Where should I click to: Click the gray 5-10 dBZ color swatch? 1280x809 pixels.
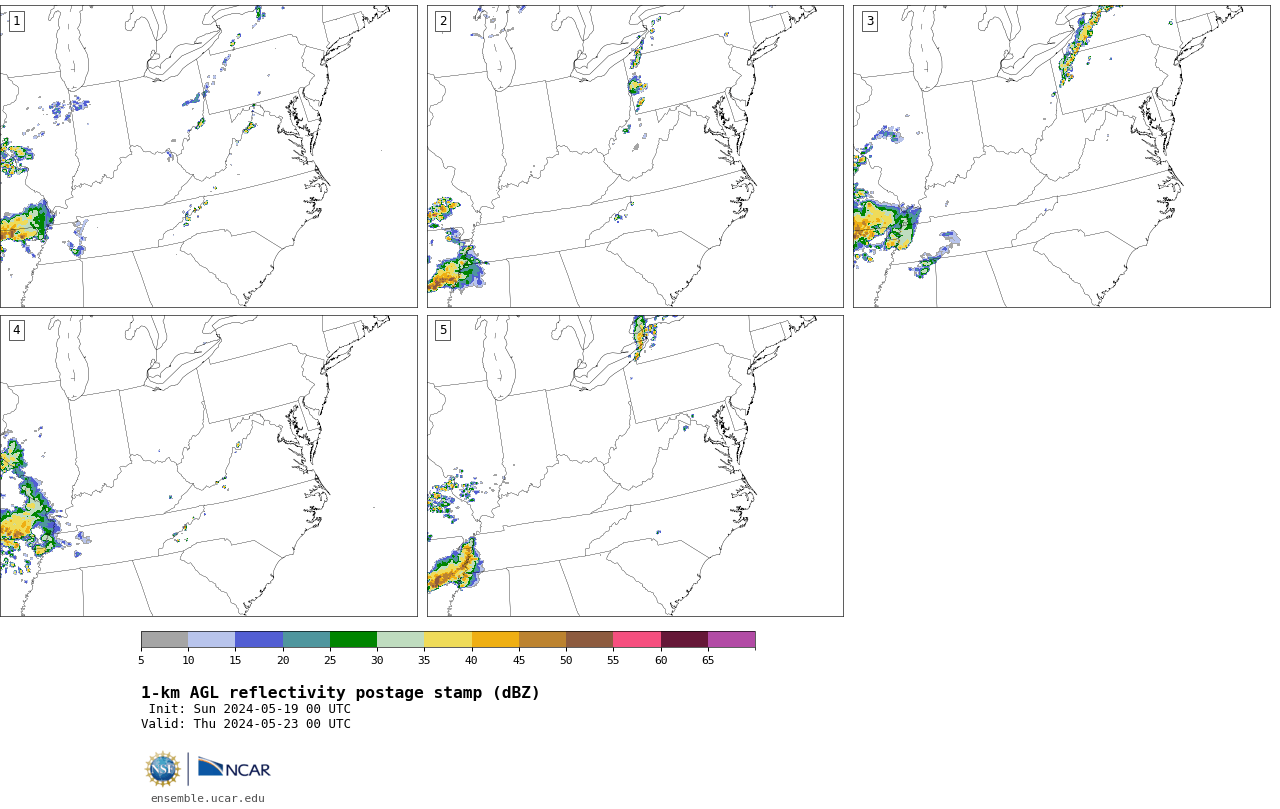164,640
